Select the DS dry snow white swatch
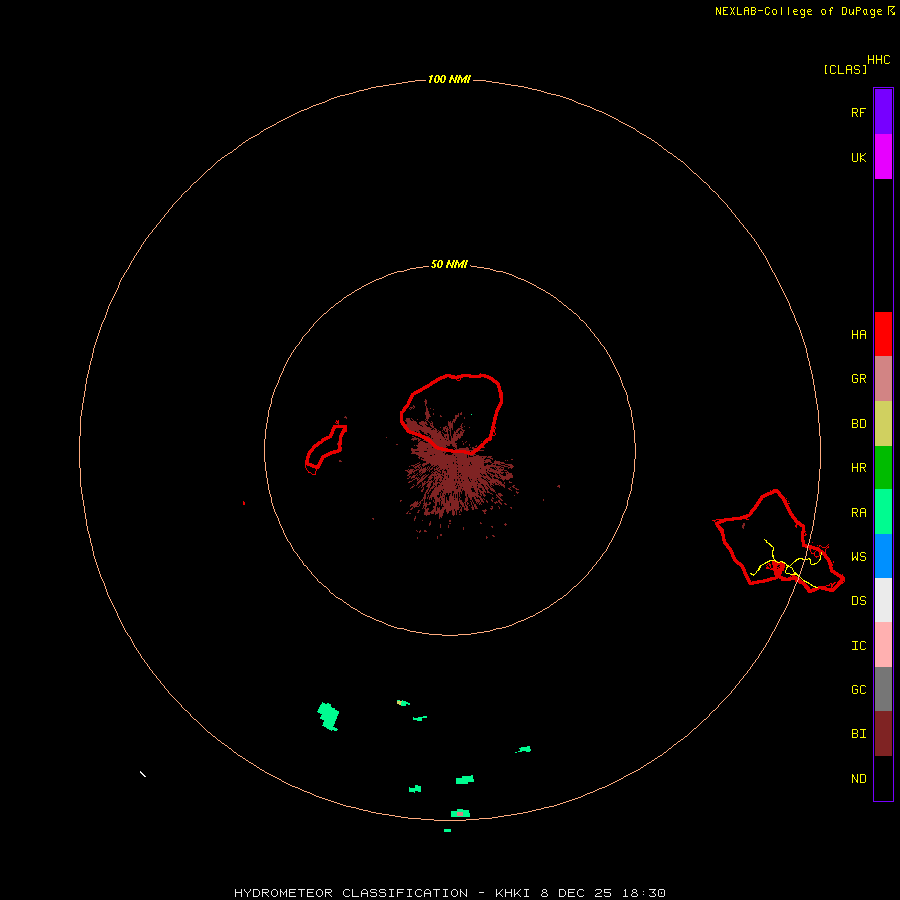 pos(883,600)
